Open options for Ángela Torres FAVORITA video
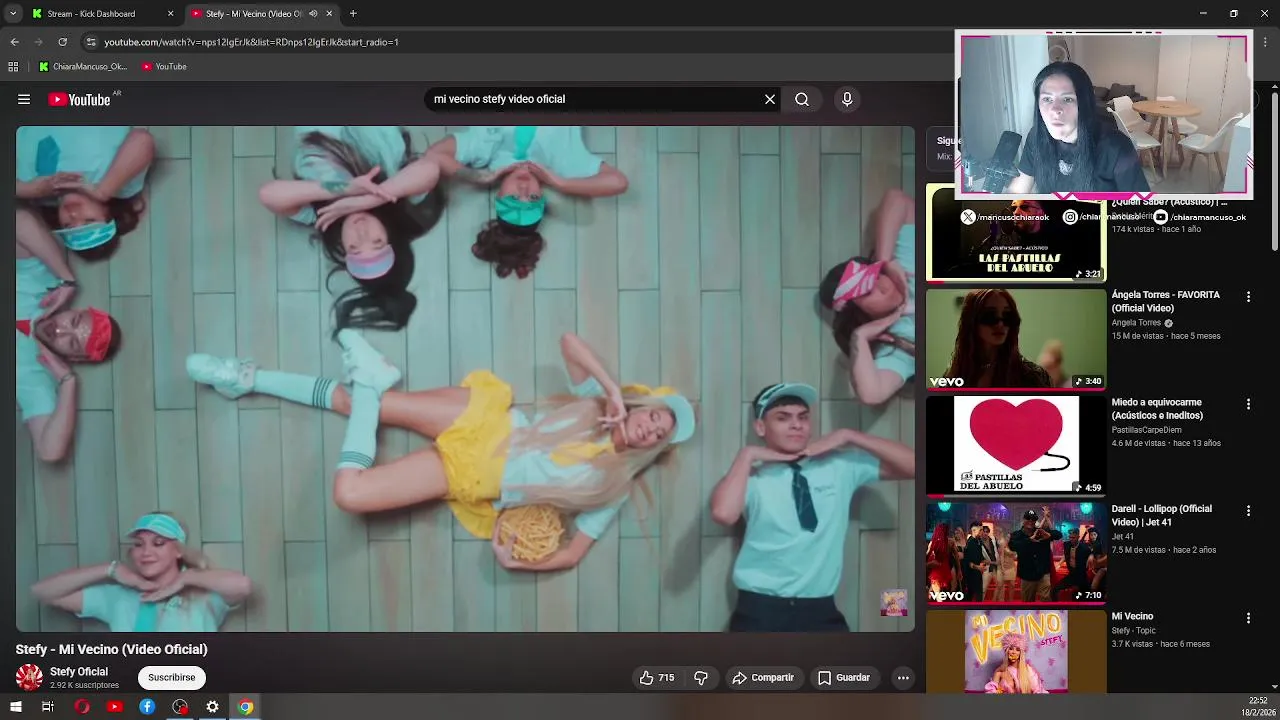This screenshot has width=1280, height=720. [x=1248, y=297]
